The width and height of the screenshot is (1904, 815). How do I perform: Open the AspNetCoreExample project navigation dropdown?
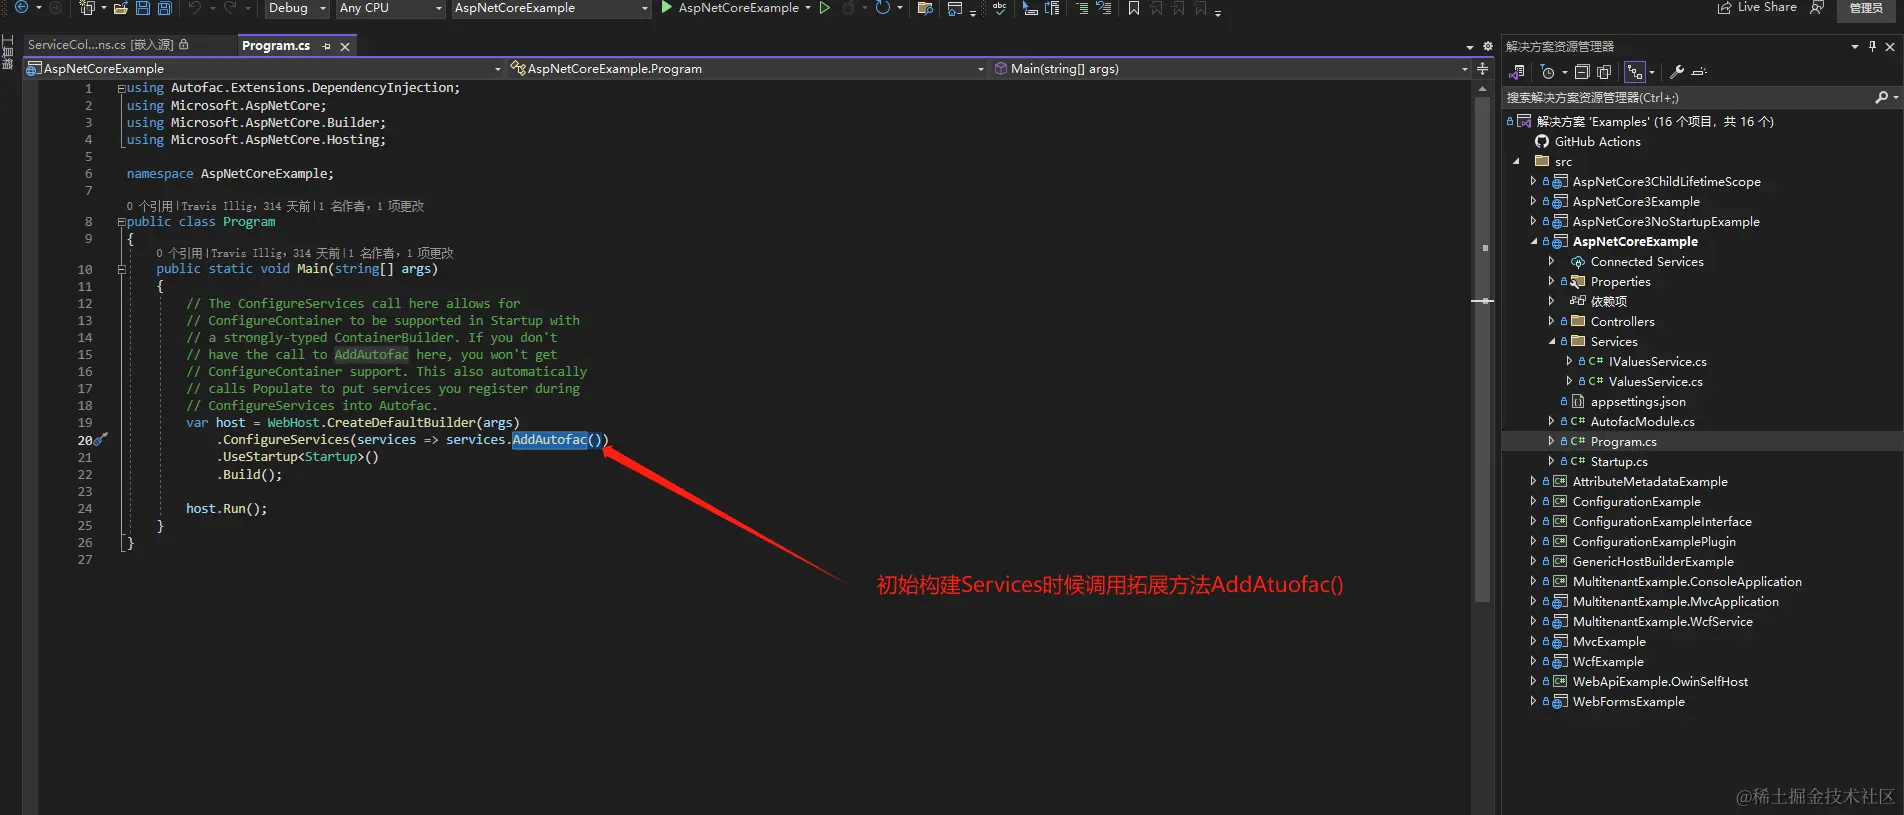264,69
